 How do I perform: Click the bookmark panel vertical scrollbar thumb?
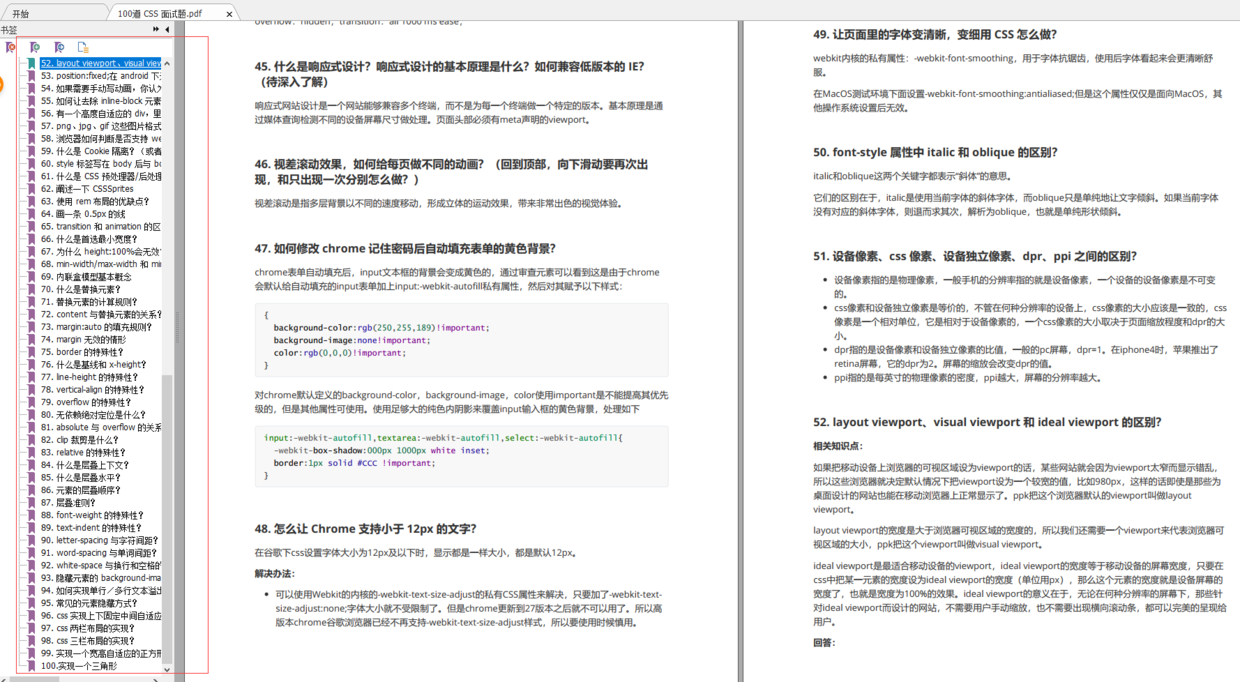[x=167, y=517]
